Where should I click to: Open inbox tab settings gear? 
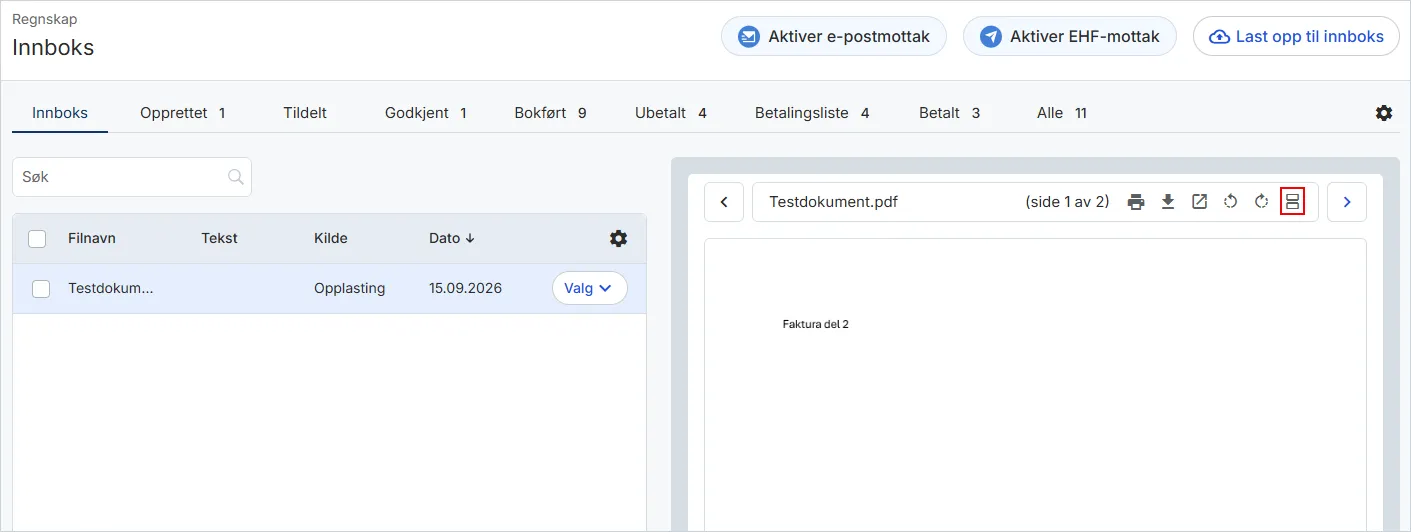[x=1384, y=113]
